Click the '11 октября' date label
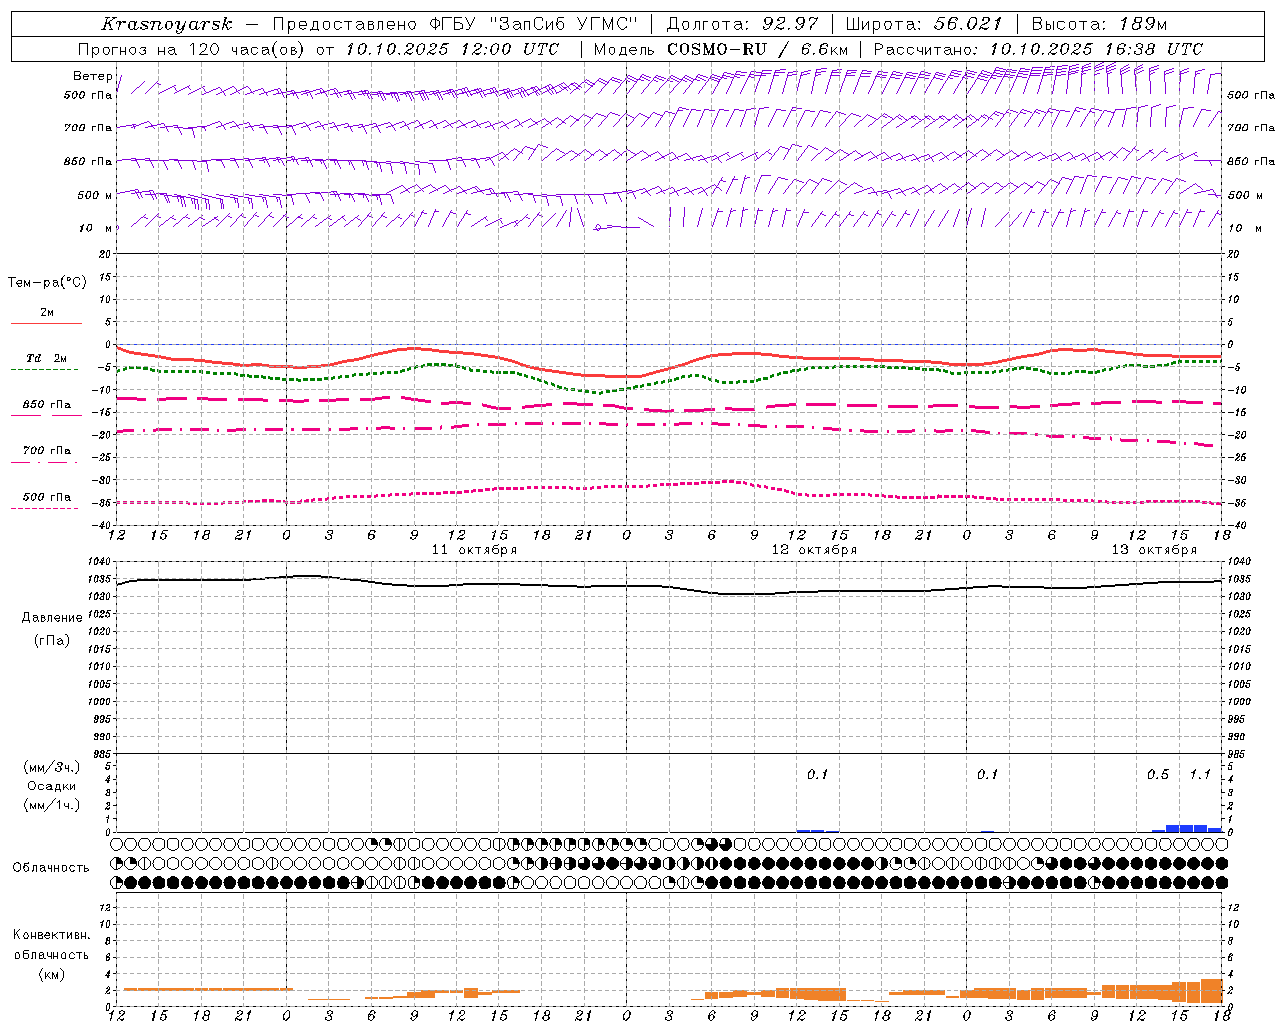 474,550
